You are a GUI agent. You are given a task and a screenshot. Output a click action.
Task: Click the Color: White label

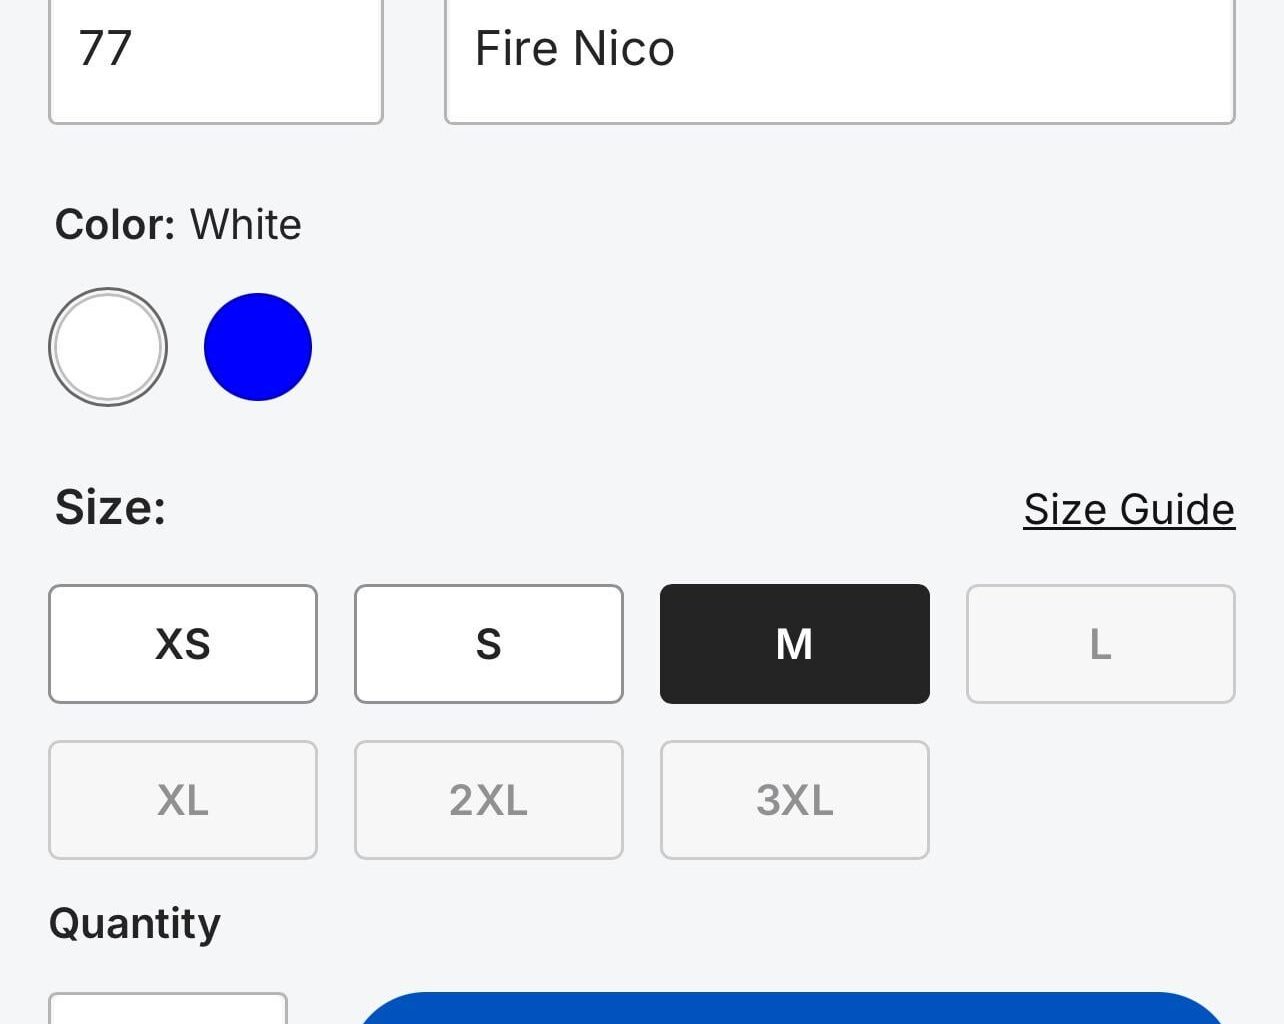[x=178, y=224]
